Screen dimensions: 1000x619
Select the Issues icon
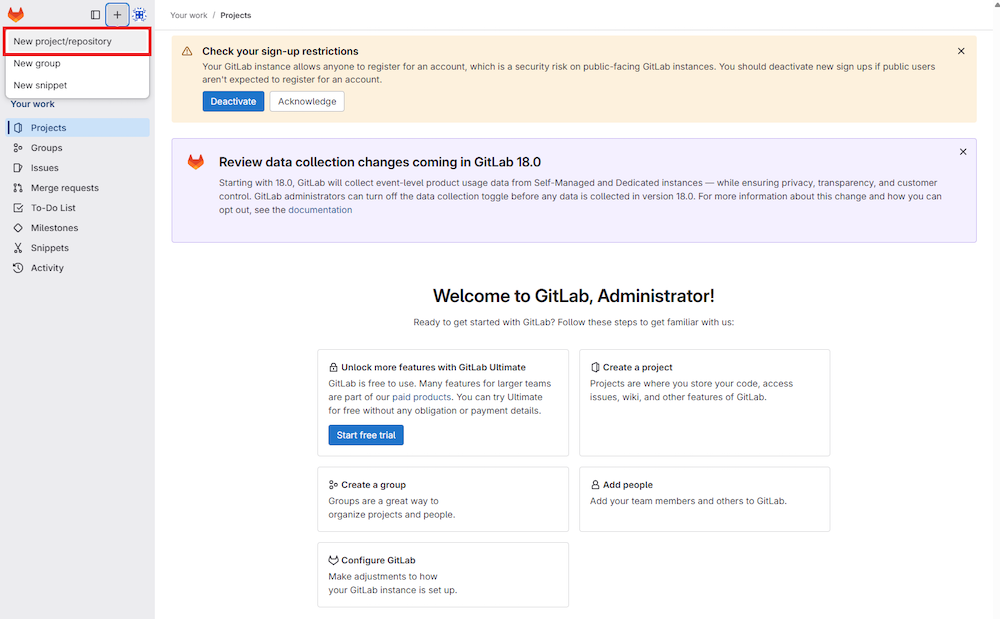pyautogui.click(x=18, y=167)
